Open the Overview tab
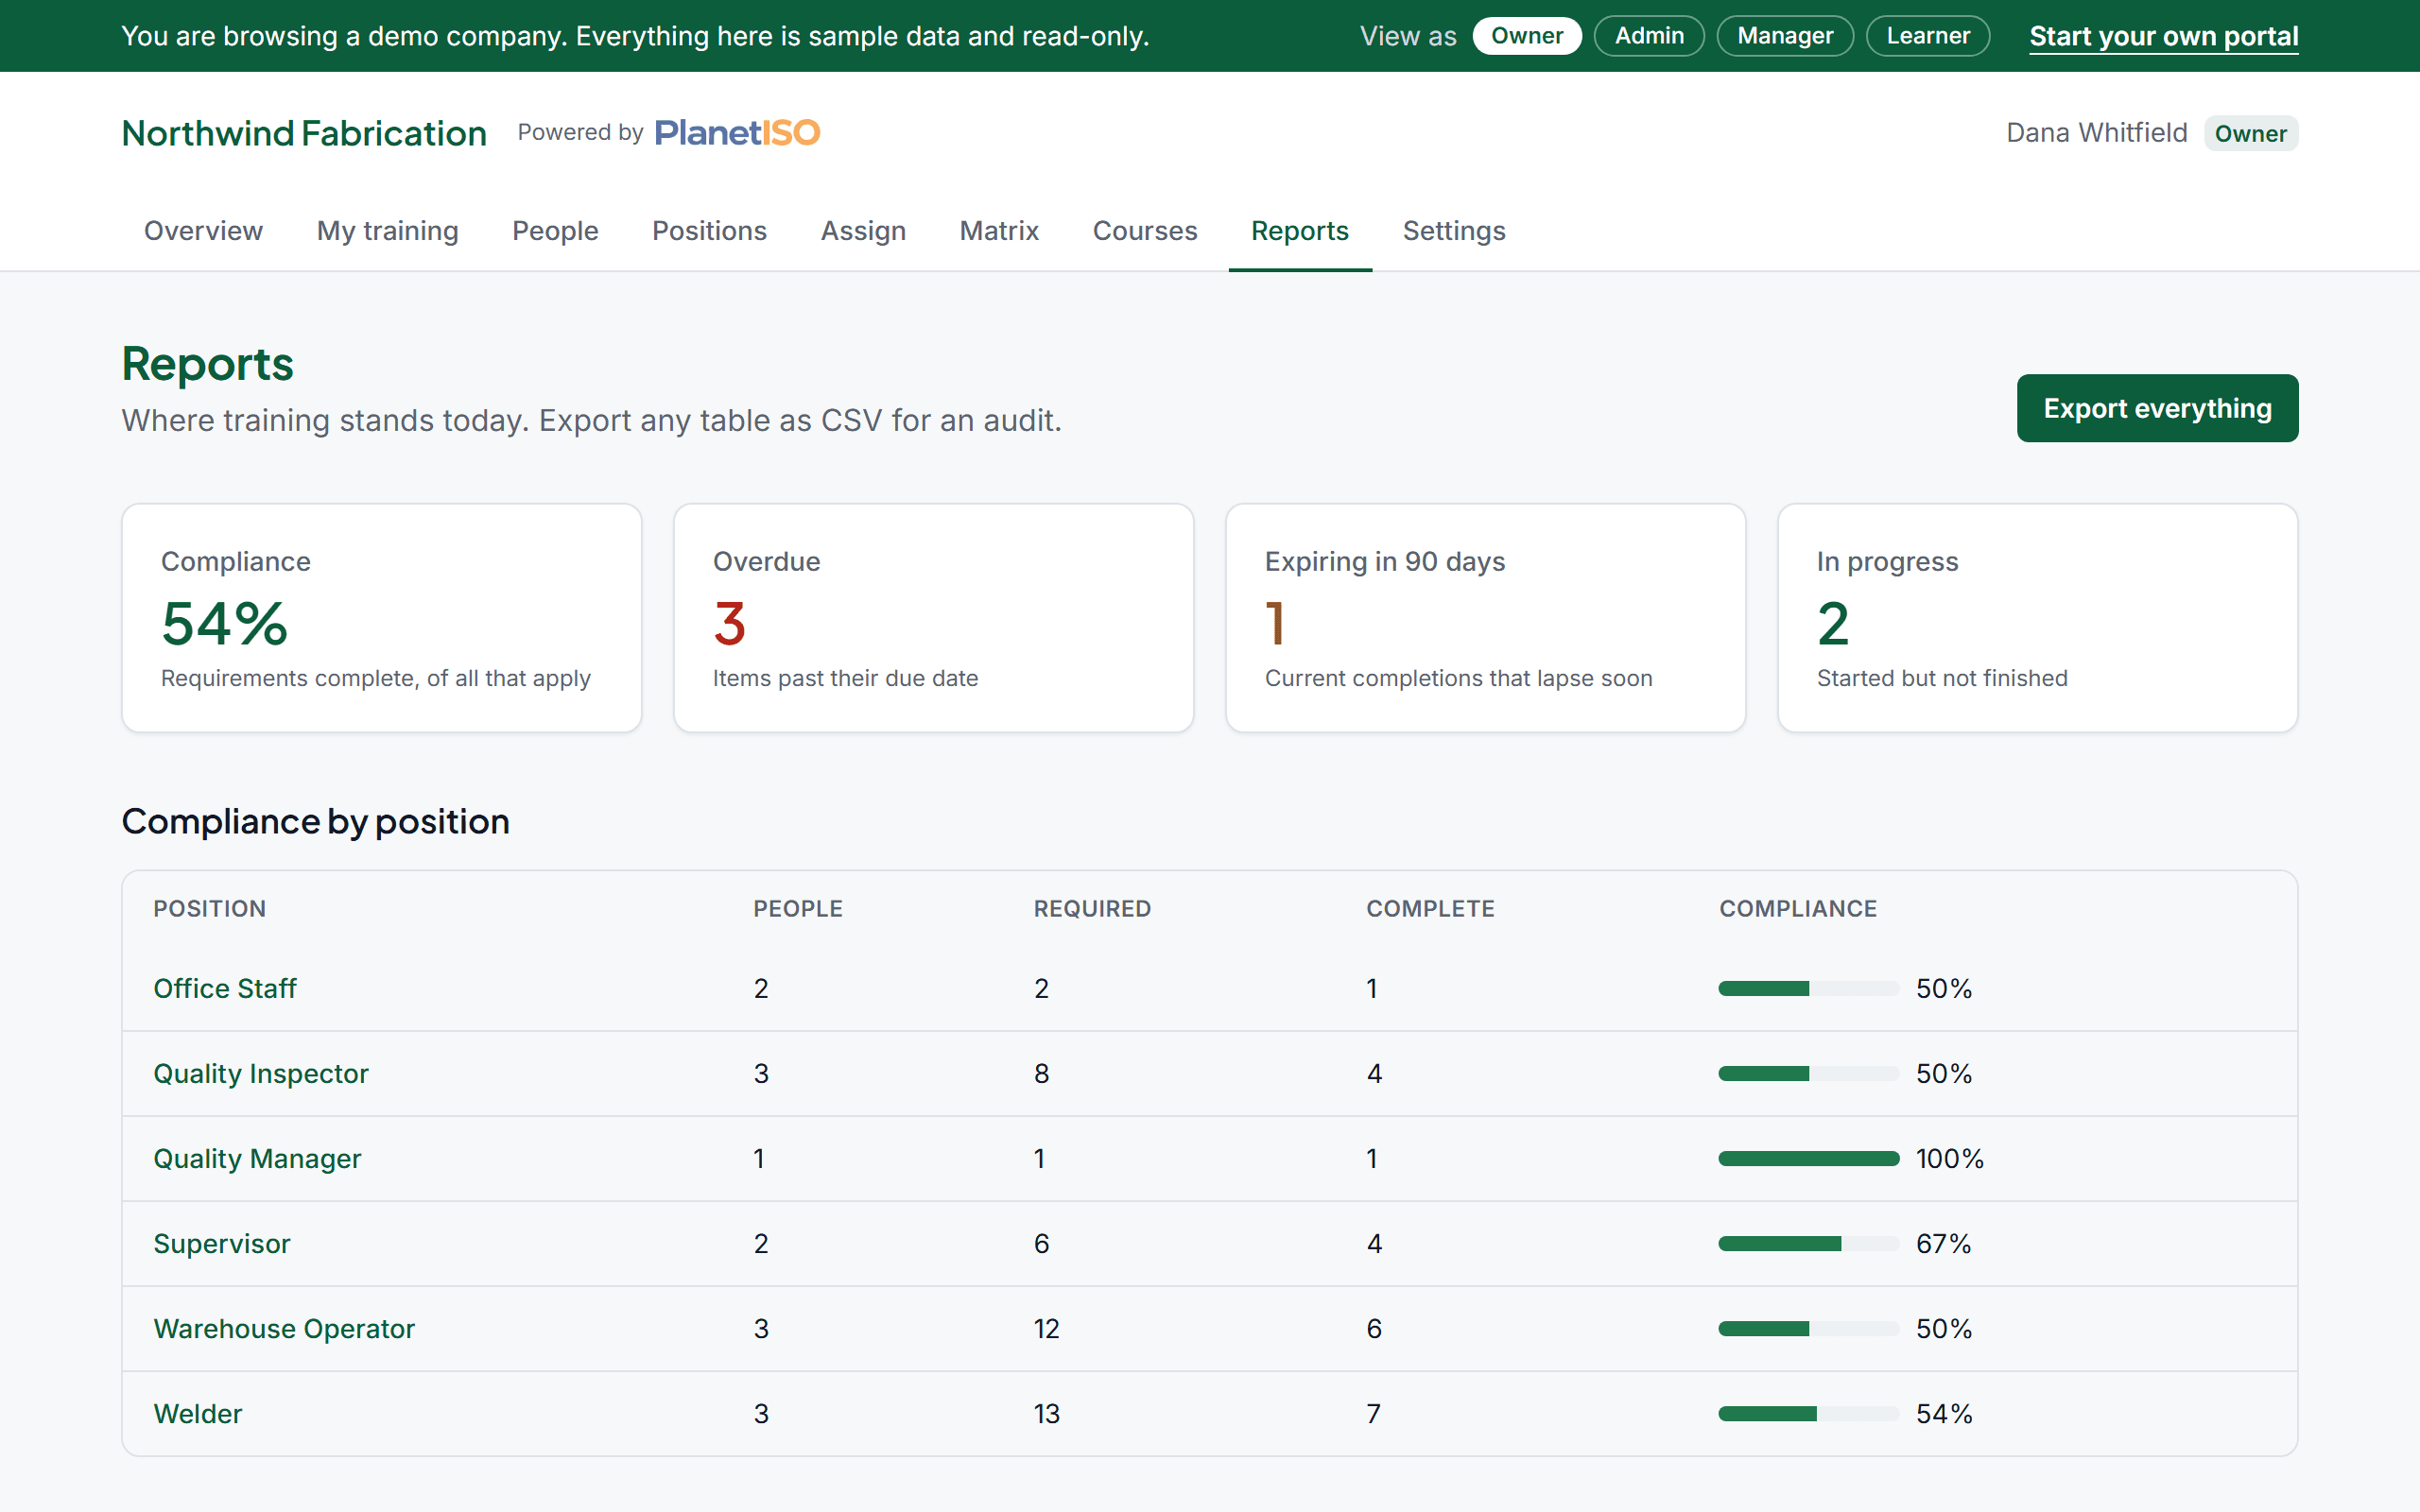Image resolution: width=2420 pixels, height=1512 pixels. click(x=203, y=231)
